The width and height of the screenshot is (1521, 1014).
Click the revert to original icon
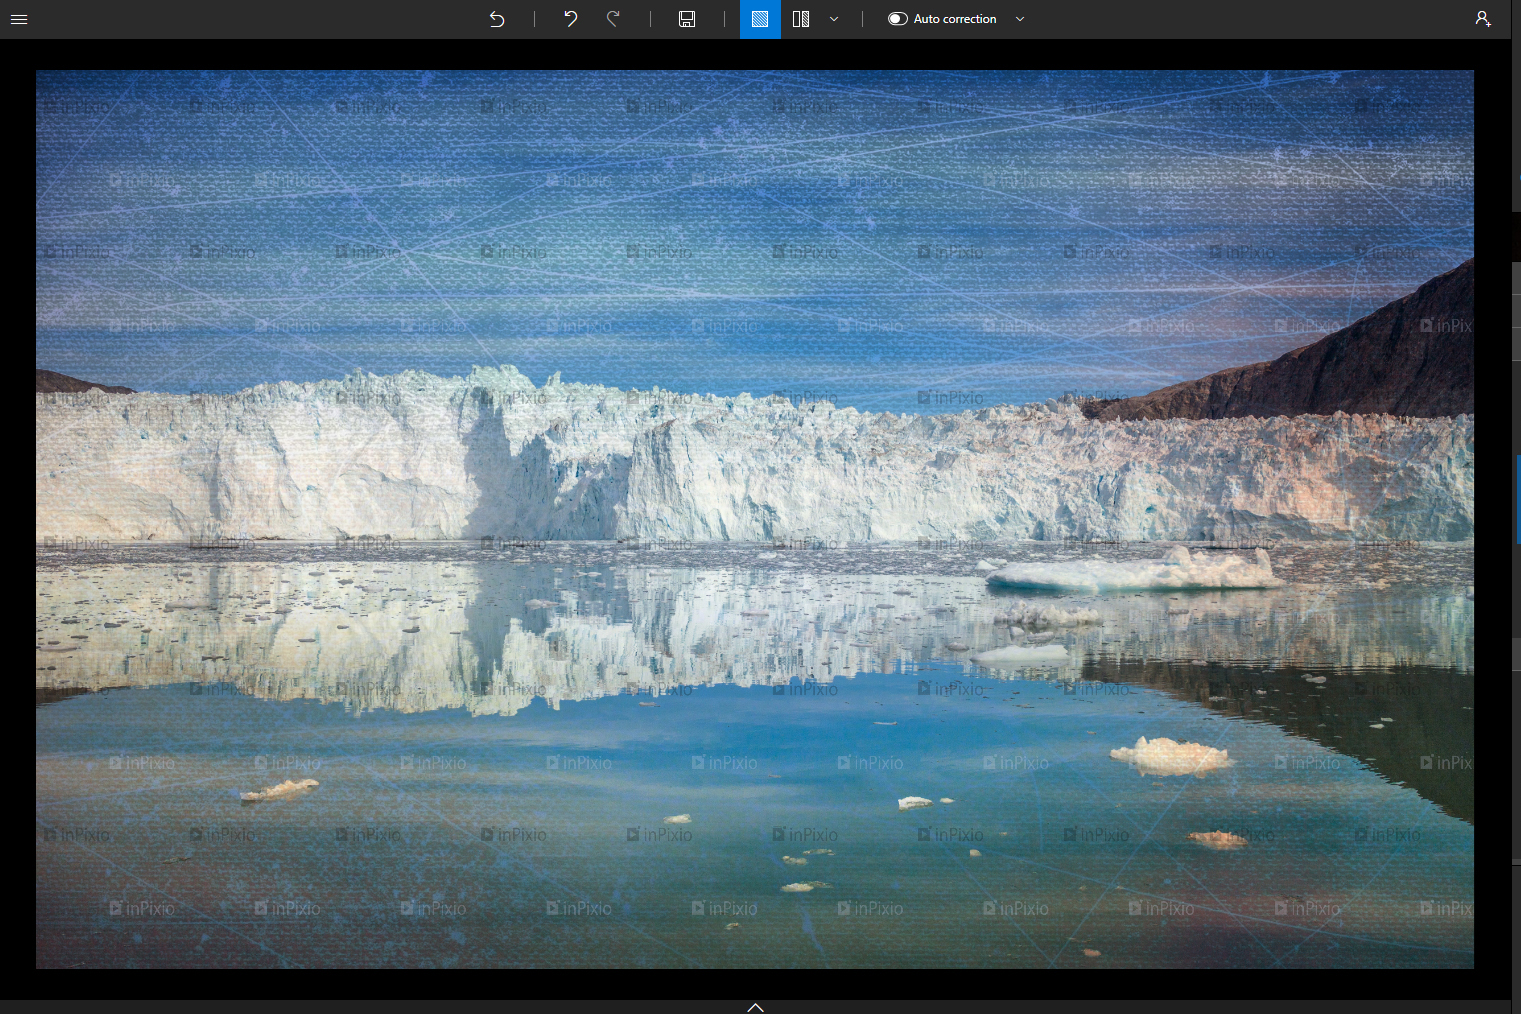(497, 19)
